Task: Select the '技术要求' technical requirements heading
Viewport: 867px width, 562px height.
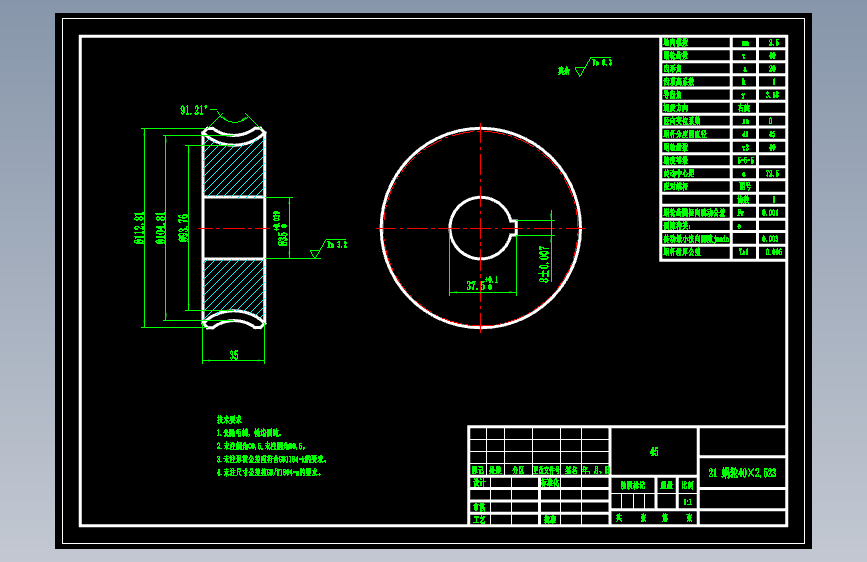Action: (229, 420)
